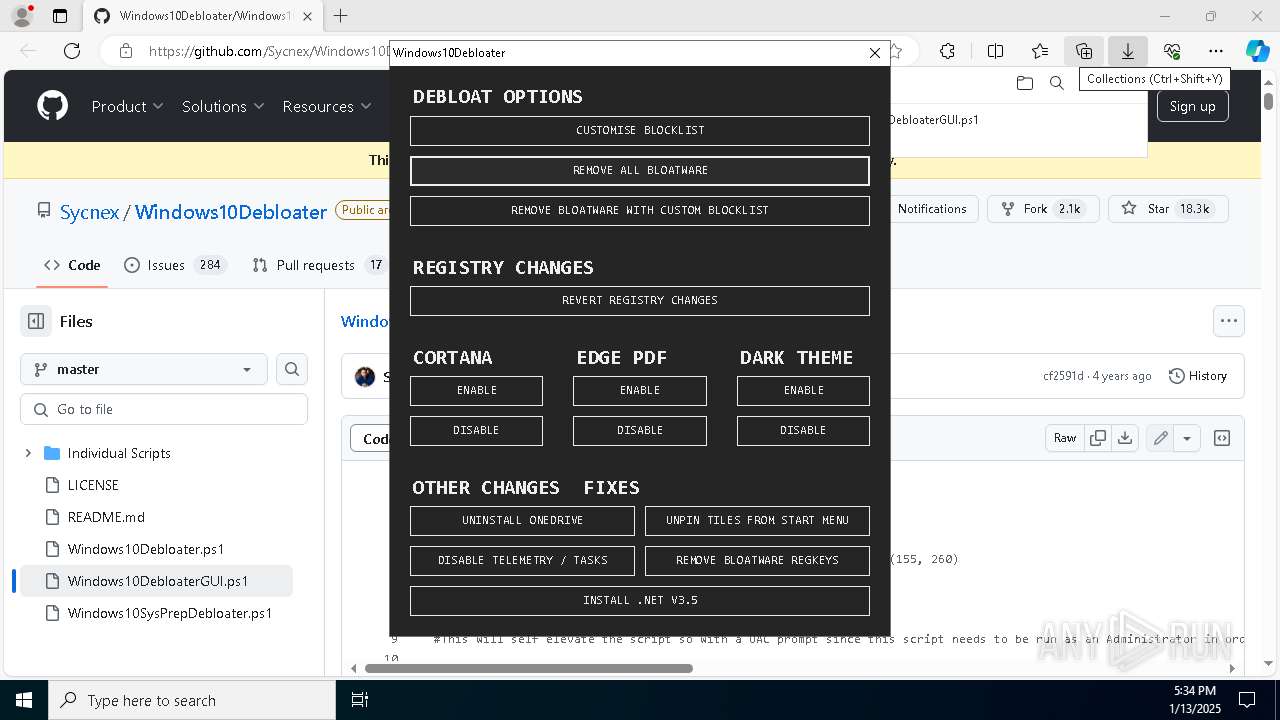View site information lock icon

tap(126, 51)
